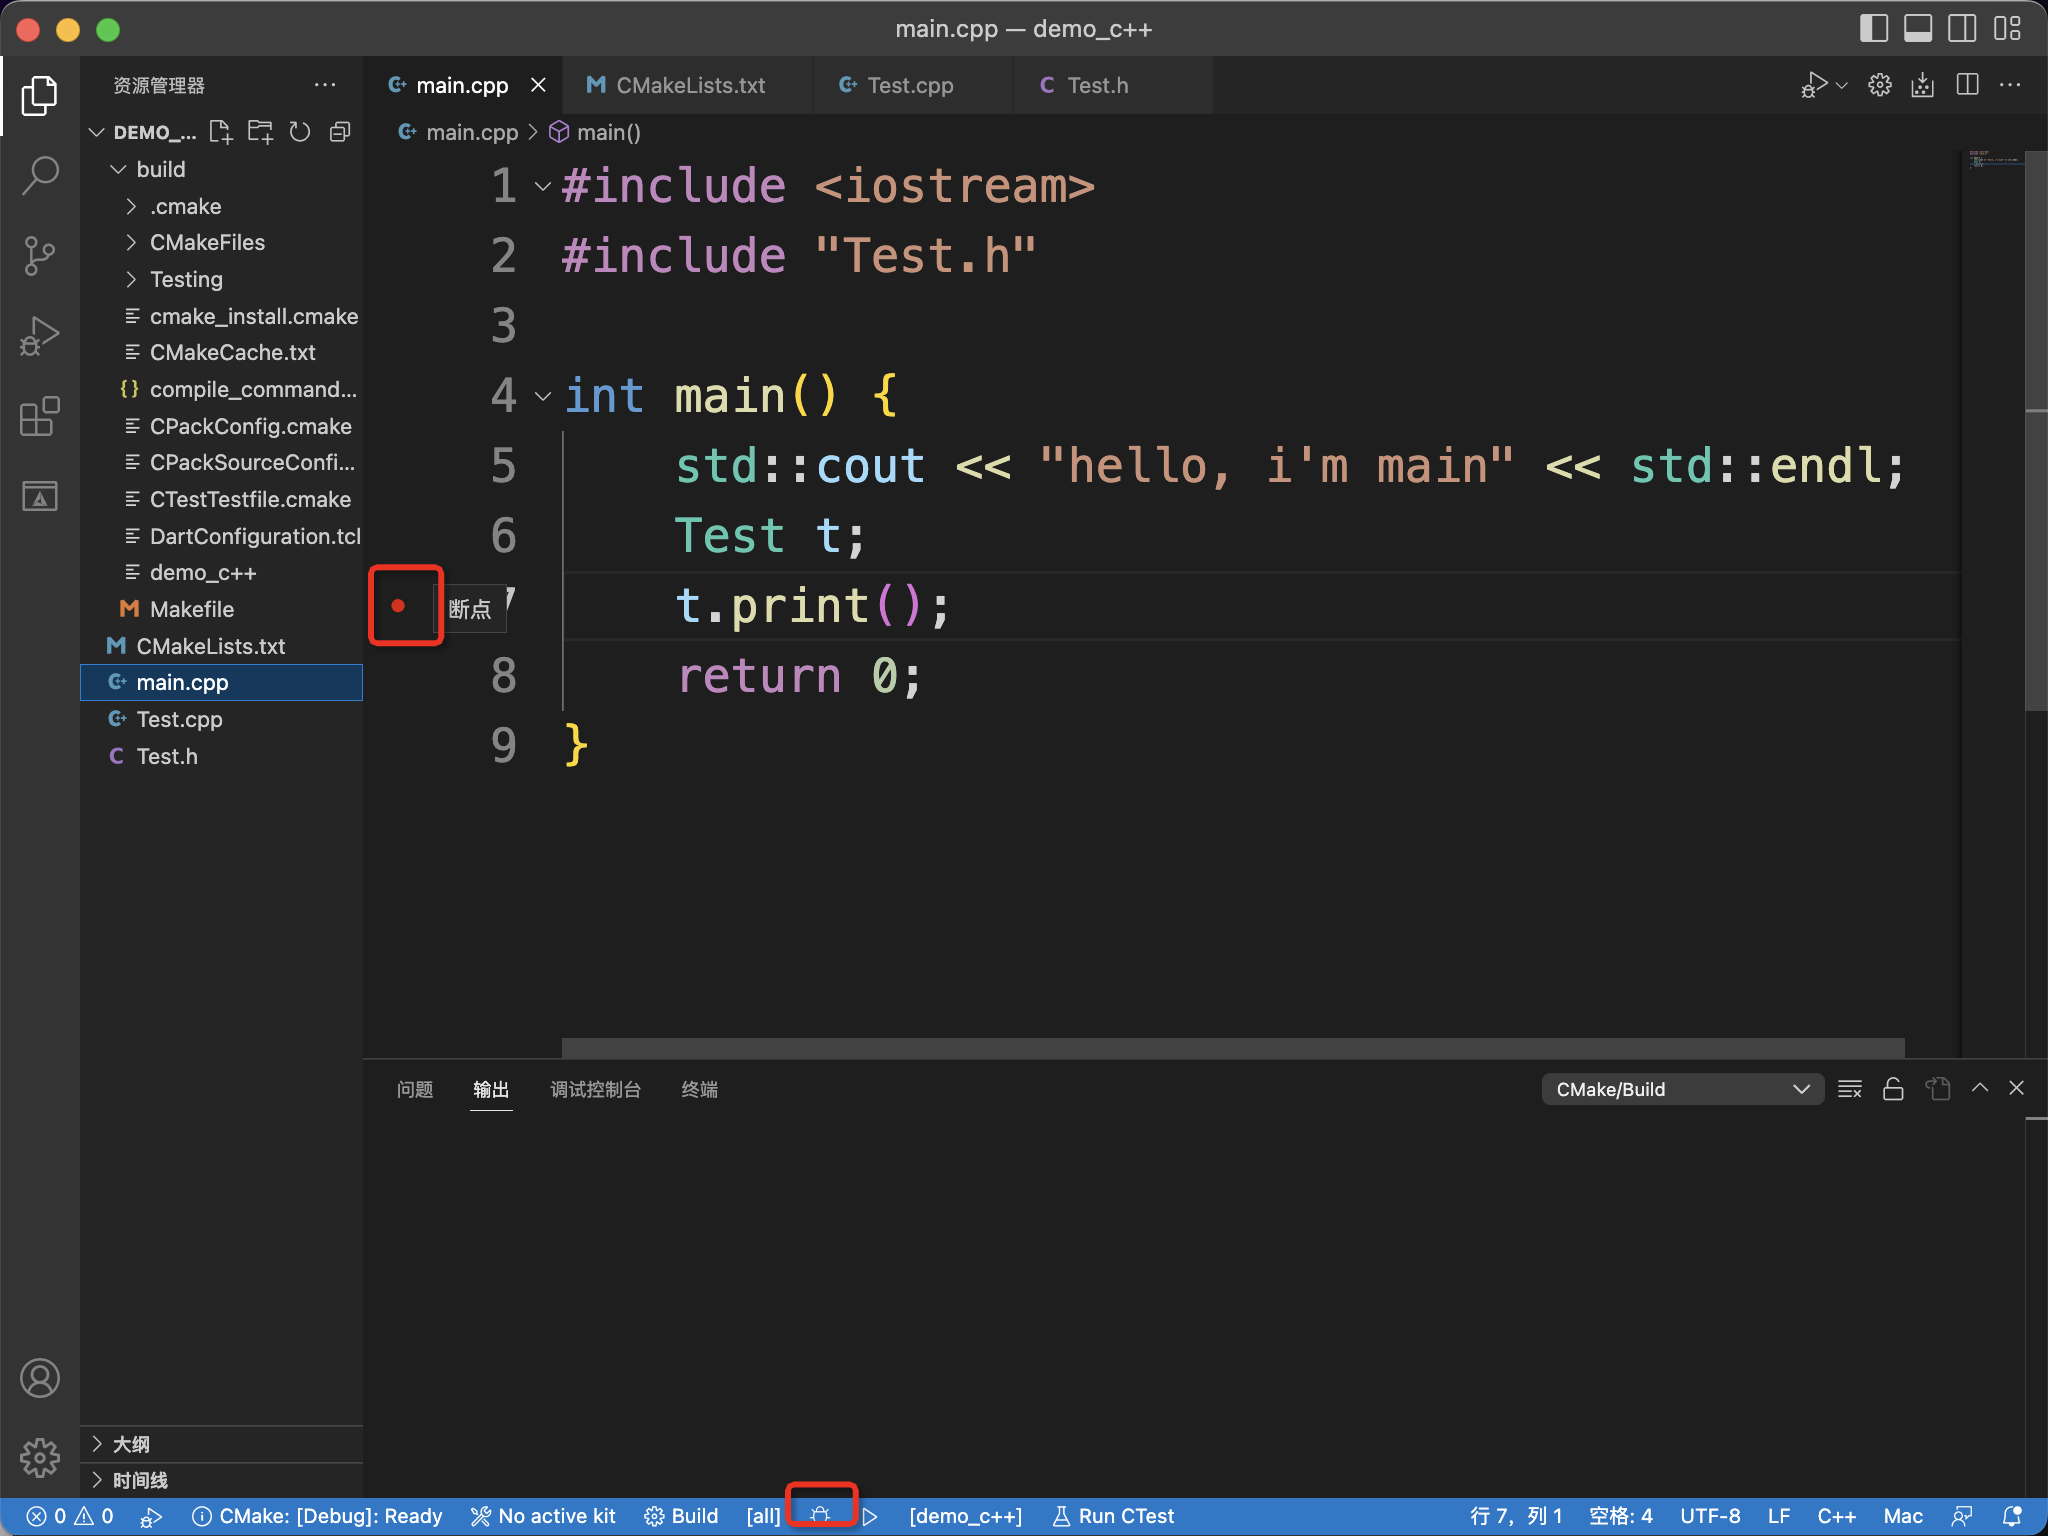Expand the Testing folder
The image size is (2048, 1536).
point(131,279)
